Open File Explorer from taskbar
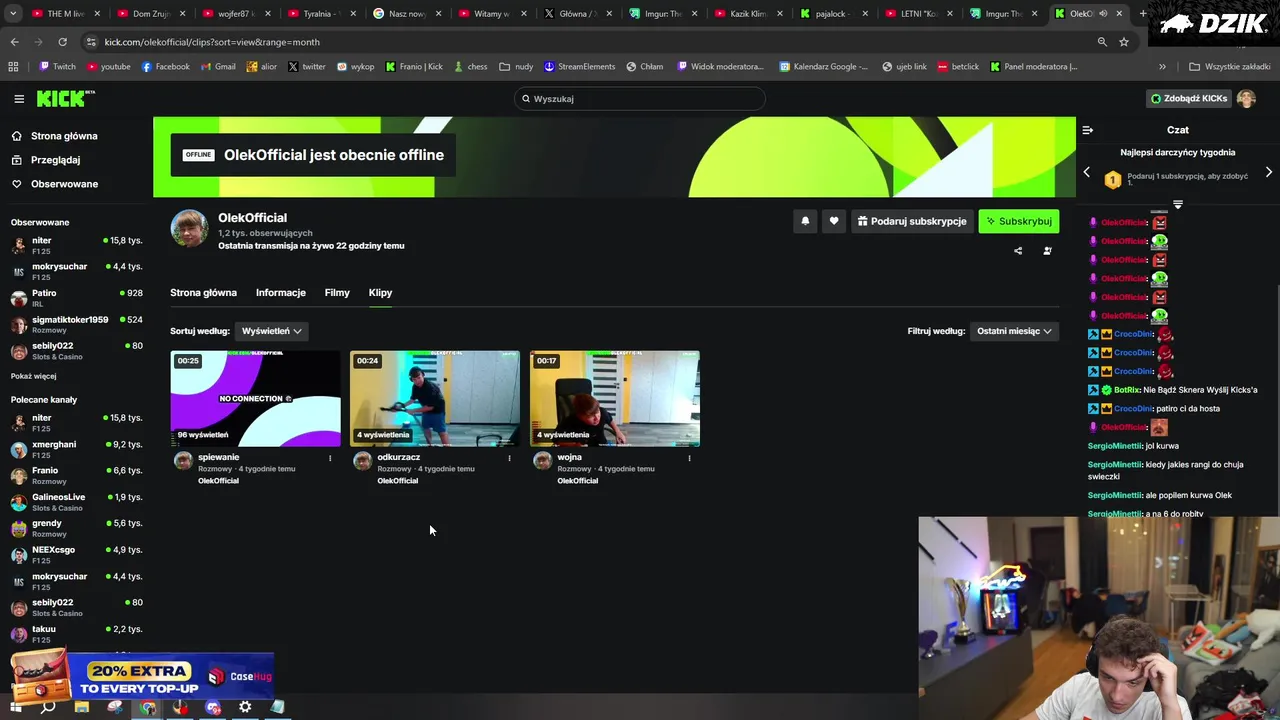The width and height of the screenshot is (1280, 720). (x=82, y=707)
